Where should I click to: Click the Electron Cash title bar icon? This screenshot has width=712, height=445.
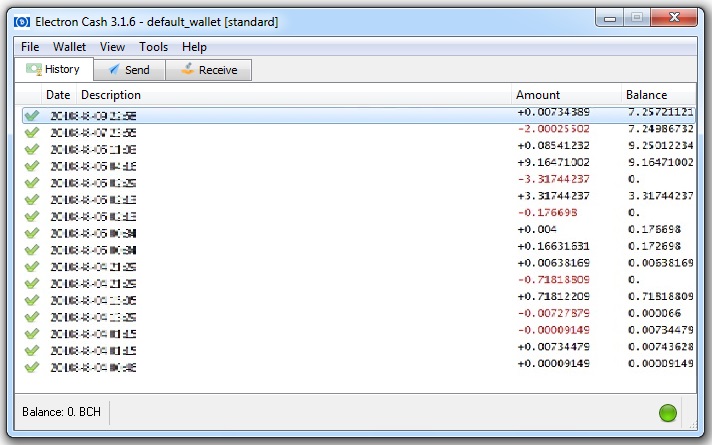22,22
